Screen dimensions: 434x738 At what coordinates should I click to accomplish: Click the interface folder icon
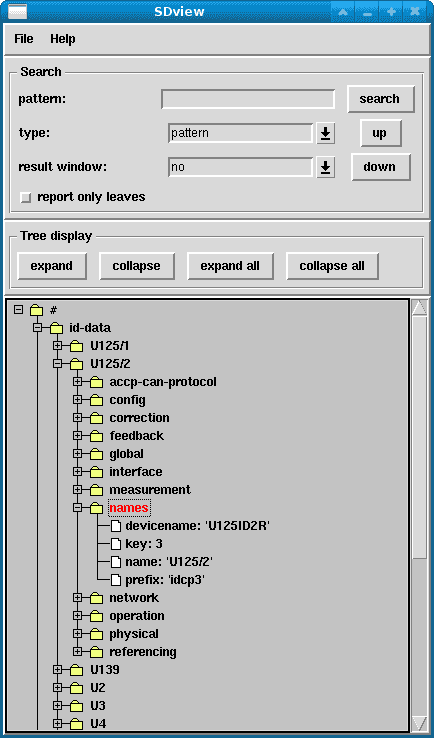pos(96,472)
